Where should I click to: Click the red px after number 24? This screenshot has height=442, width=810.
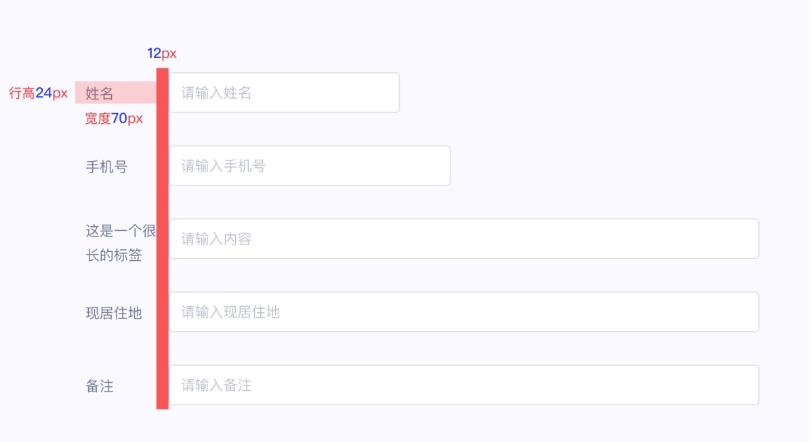pos(60,93)
